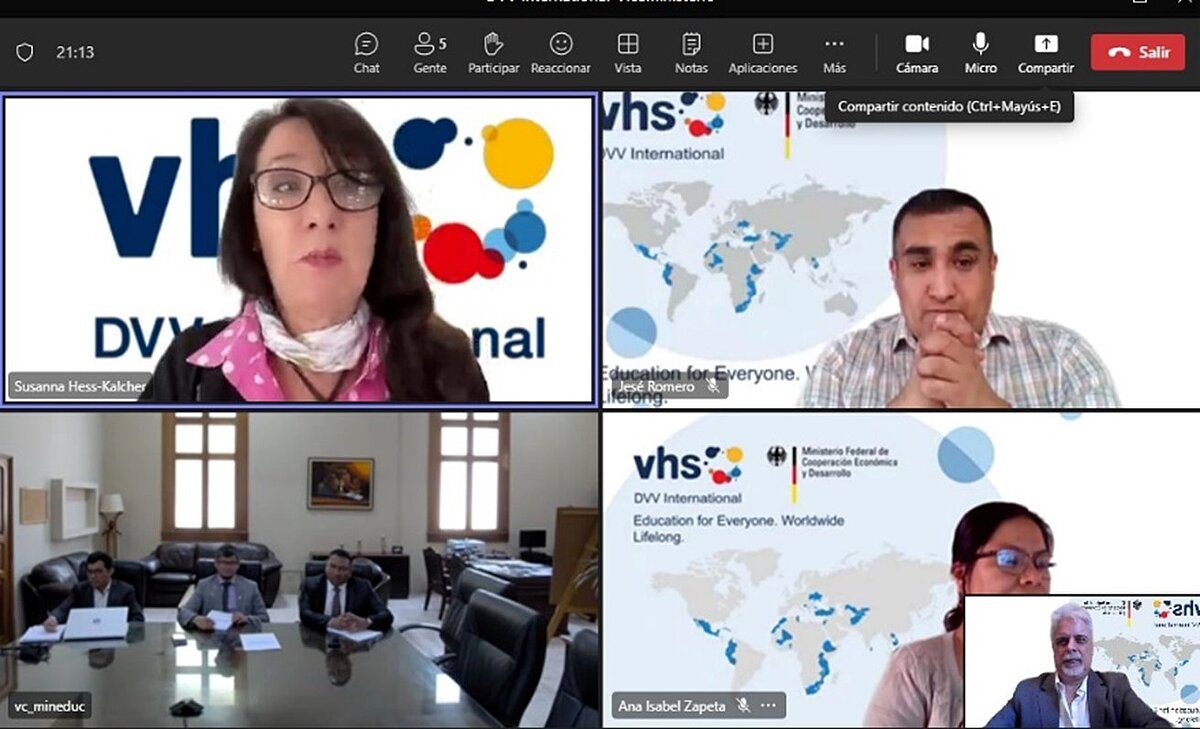Select the Susanna Hess-Kalcher name label
Viewport: 1200px width, 729px height.
[80, 387]
